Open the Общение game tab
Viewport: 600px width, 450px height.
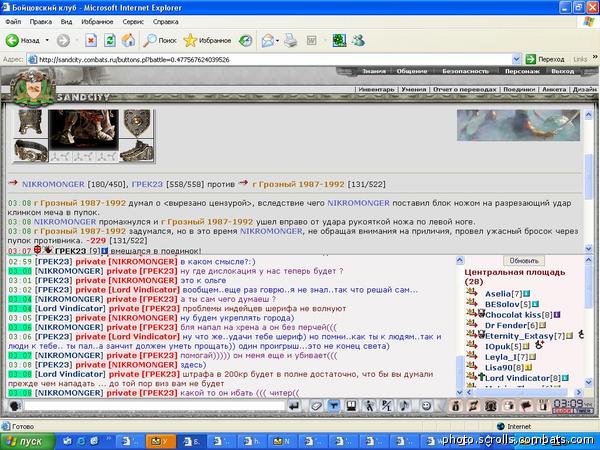[x=412, y=71]
